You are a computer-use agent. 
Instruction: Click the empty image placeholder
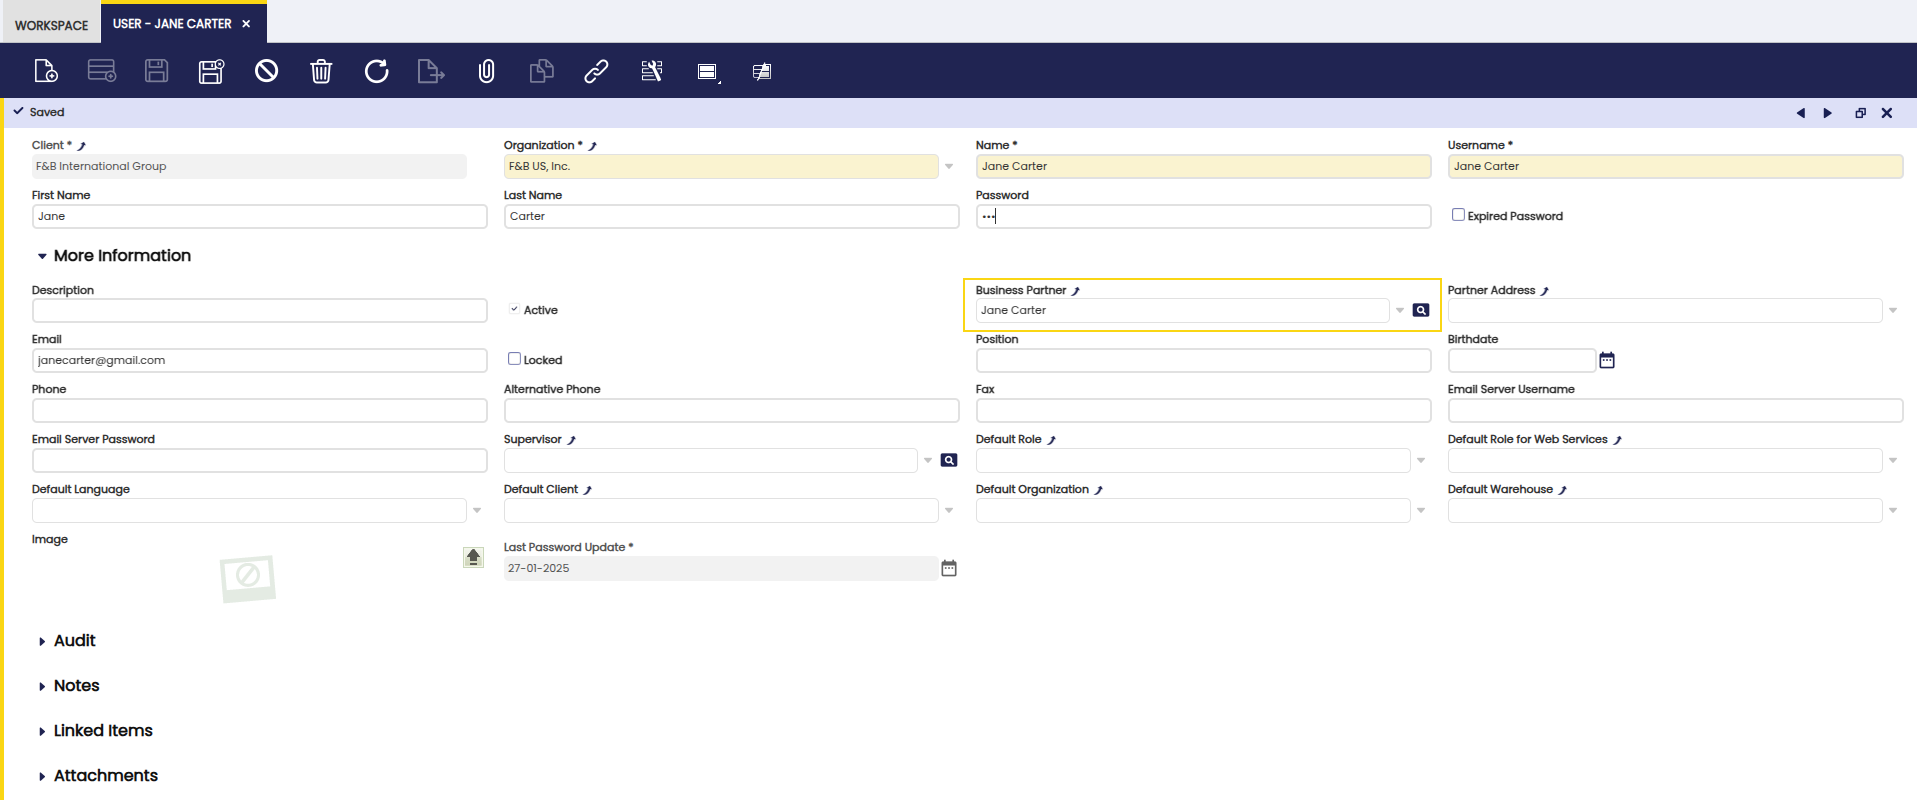coord(248,578)
